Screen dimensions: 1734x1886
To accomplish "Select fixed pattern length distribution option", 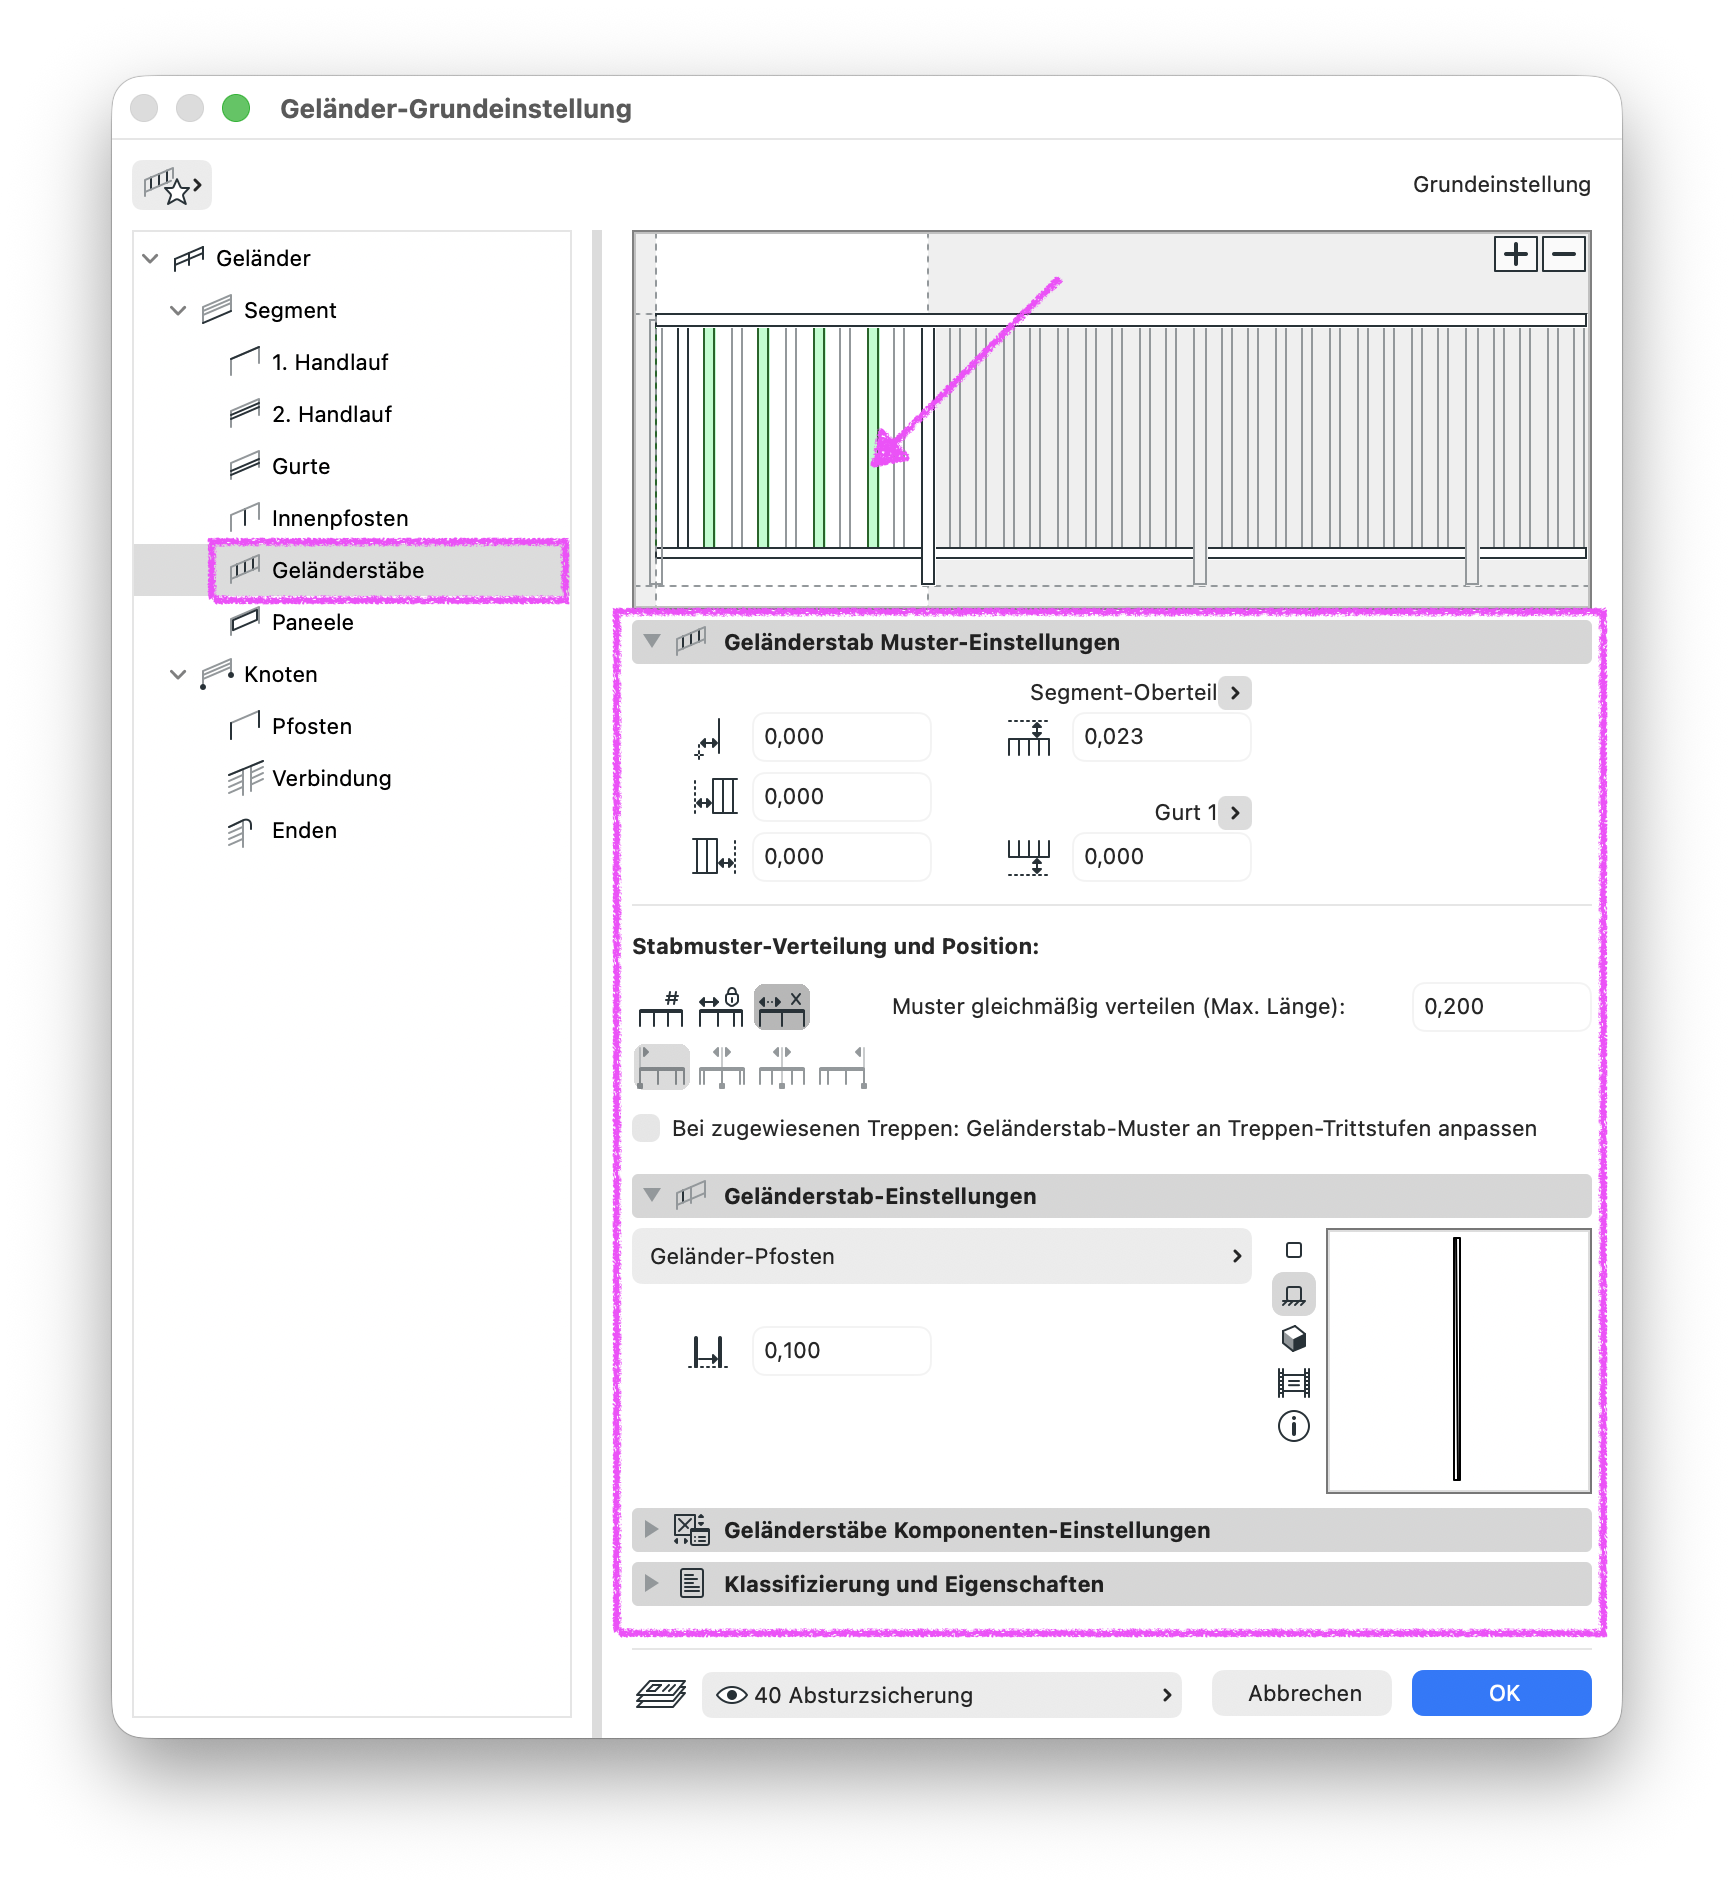I will tap(721, 1007).
